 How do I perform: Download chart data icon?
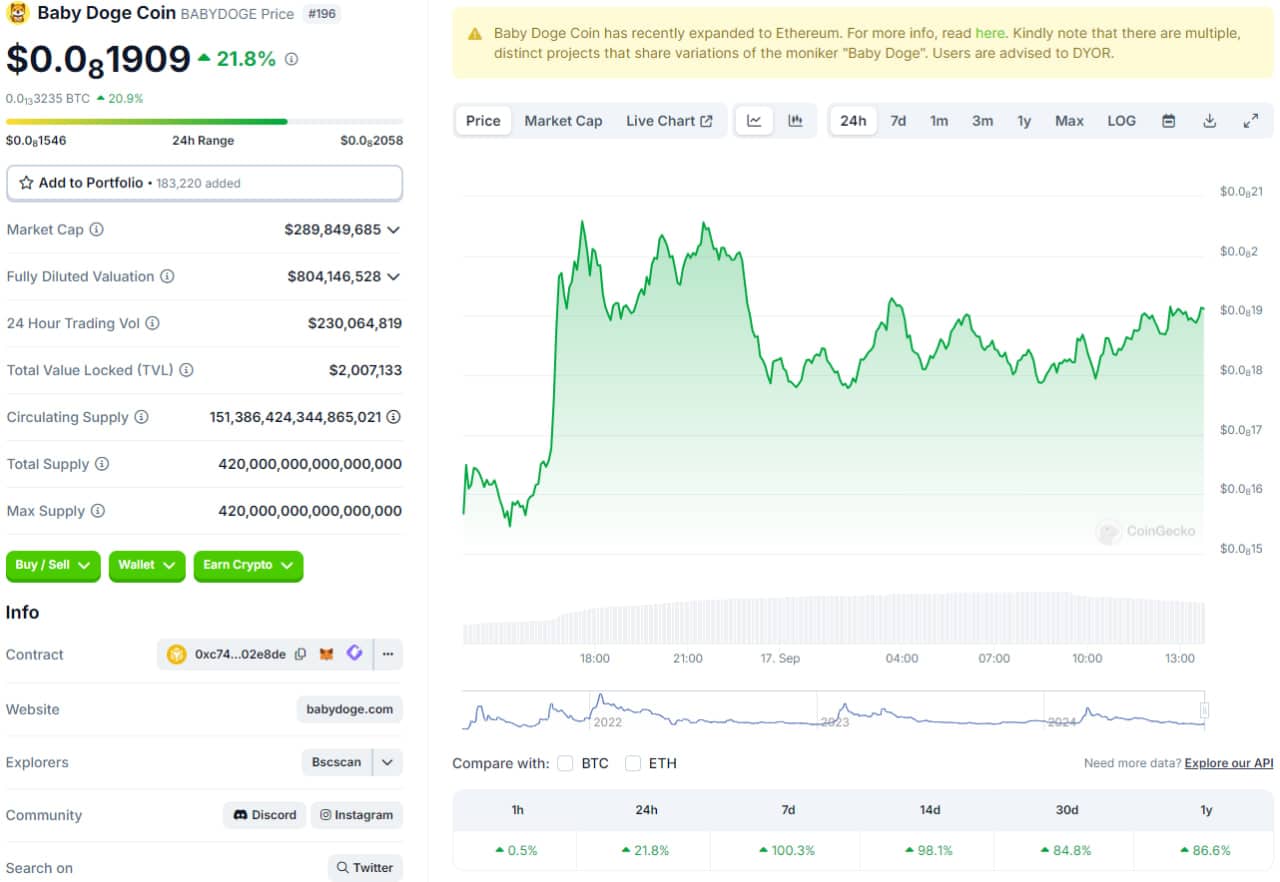click(1209, 121)
